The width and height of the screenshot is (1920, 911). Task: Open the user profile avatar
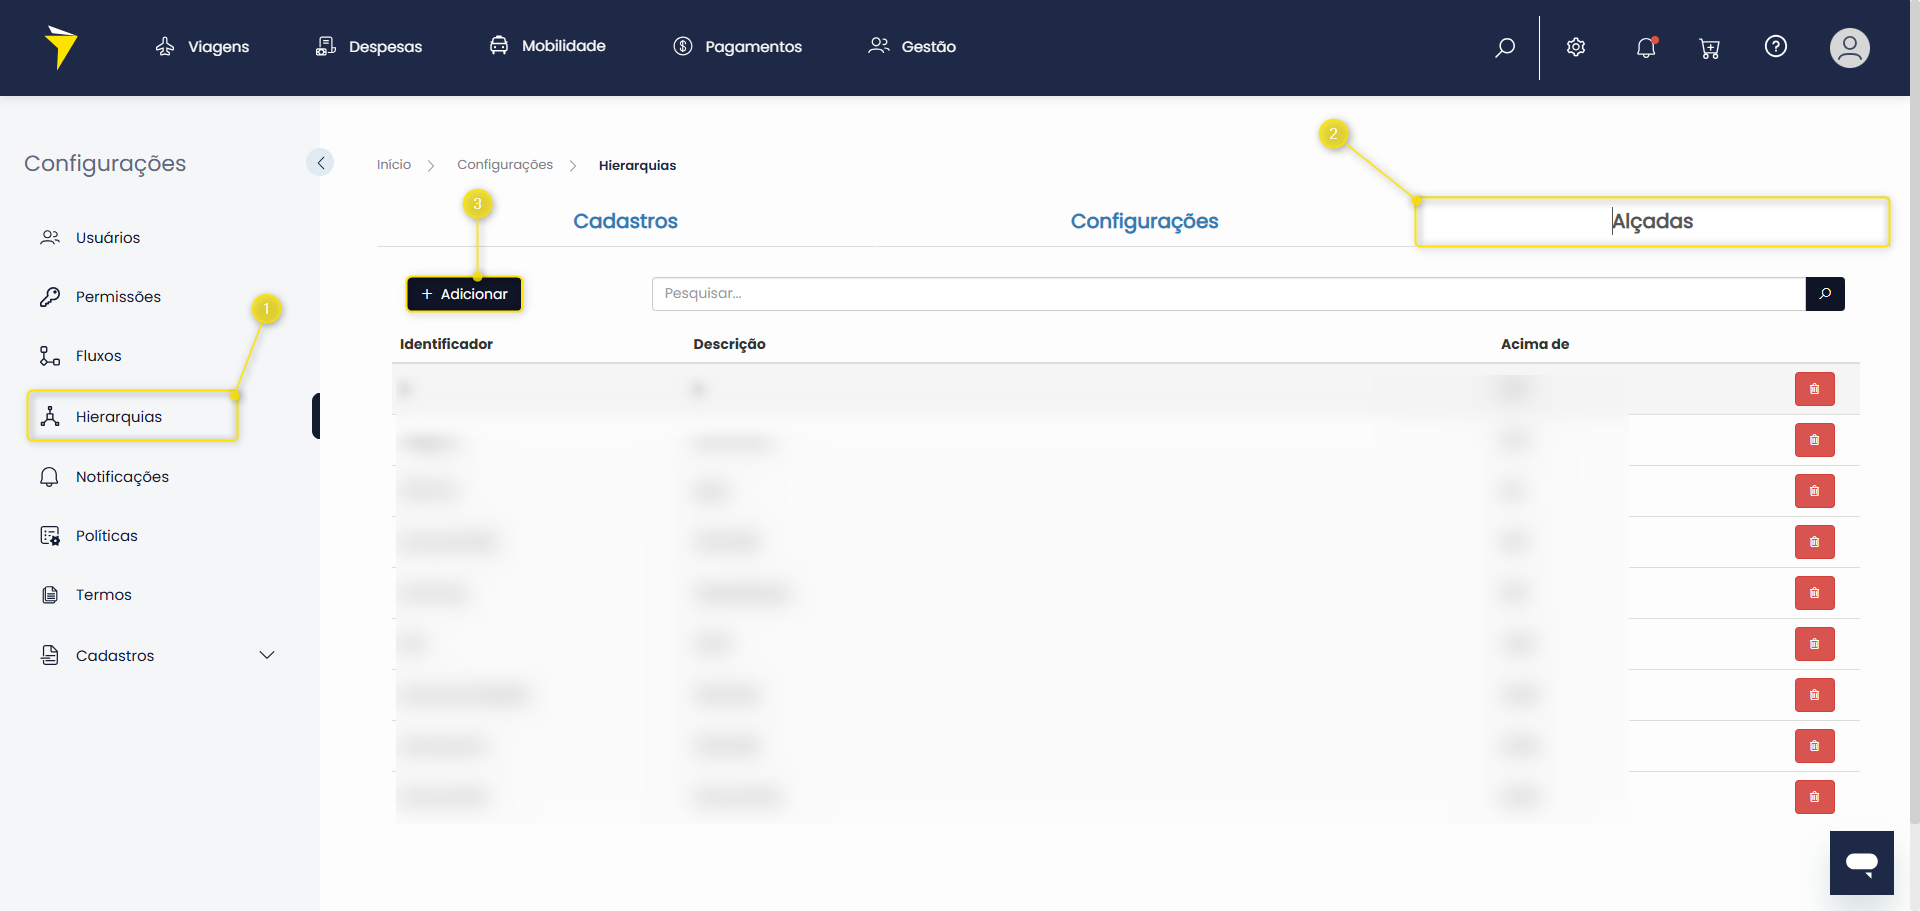pyautogui.click(x=1849, y=47)
